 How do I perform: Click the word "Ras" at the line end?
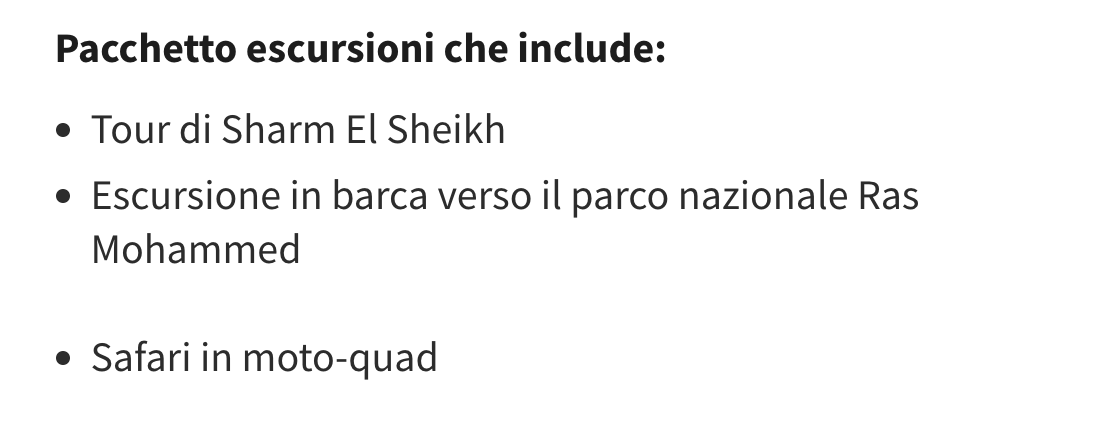coord(888,196)
